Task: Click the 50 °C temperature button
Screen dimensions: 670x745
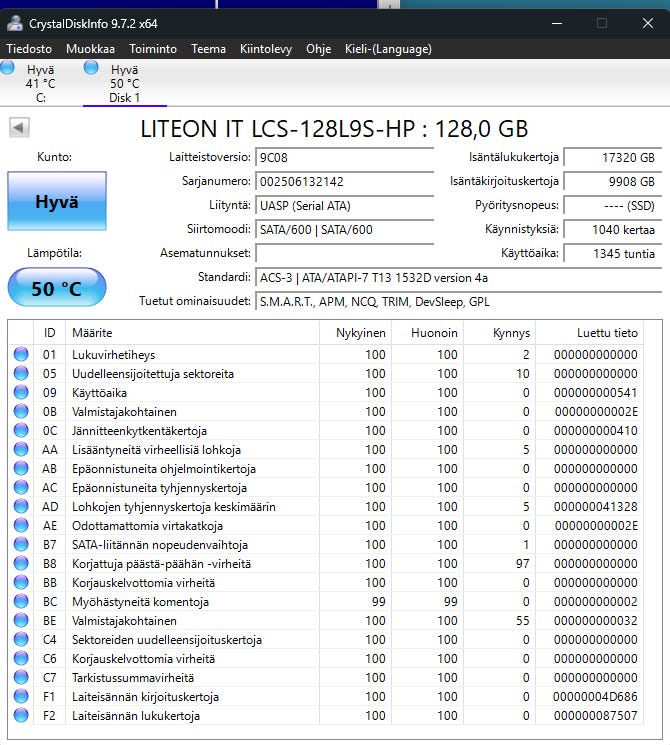Action: 57,288
